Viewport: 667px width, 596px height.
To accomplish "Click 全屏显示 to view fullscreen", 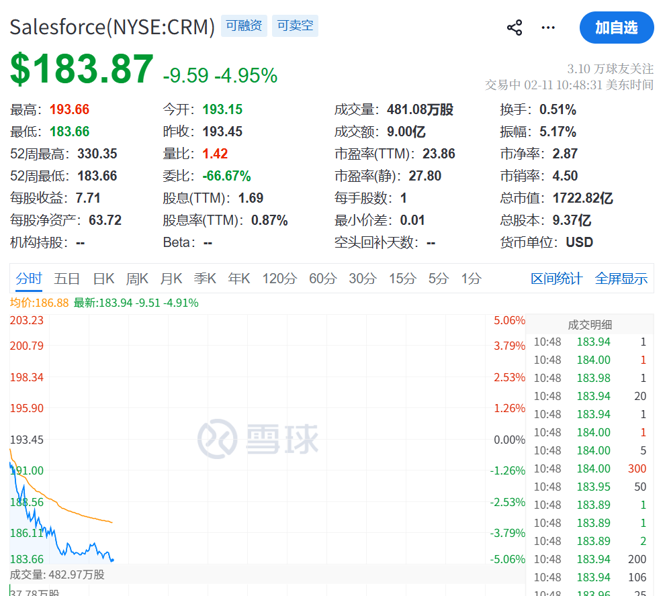I will click(x=621, y=279).
